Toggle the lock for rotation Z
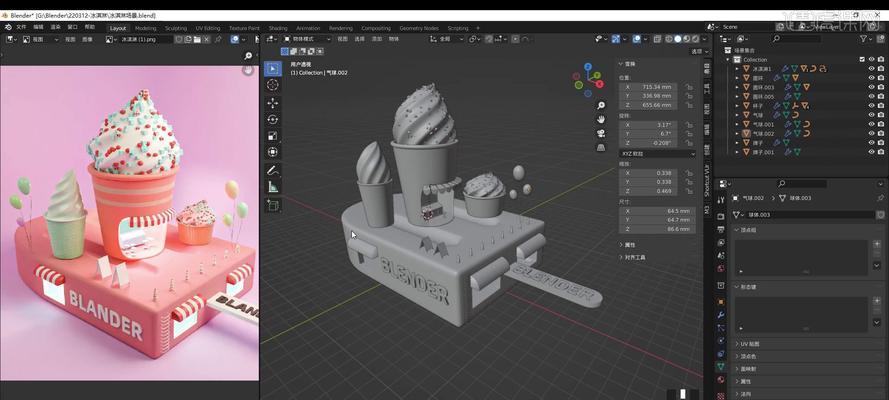This screenshot has width=889, height=400. click(x=689, y=143)
